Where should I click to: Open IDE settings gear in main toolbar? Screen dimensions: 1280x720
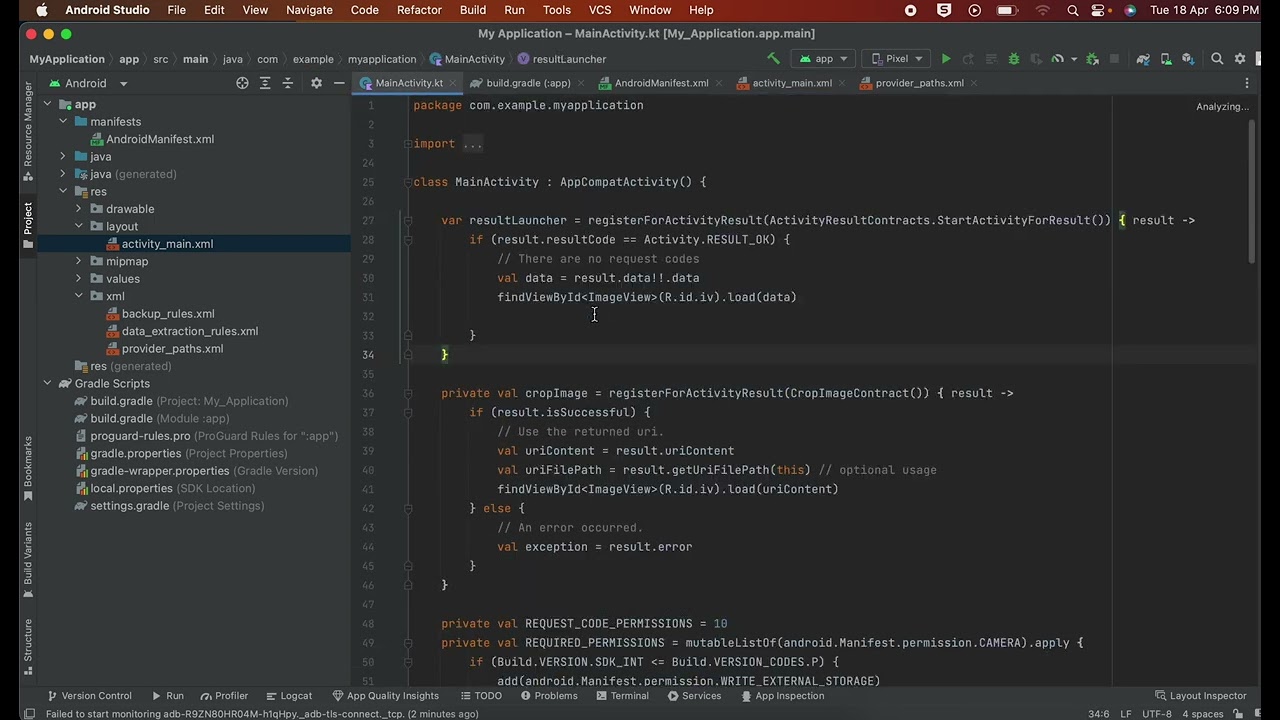(1240, 59)
